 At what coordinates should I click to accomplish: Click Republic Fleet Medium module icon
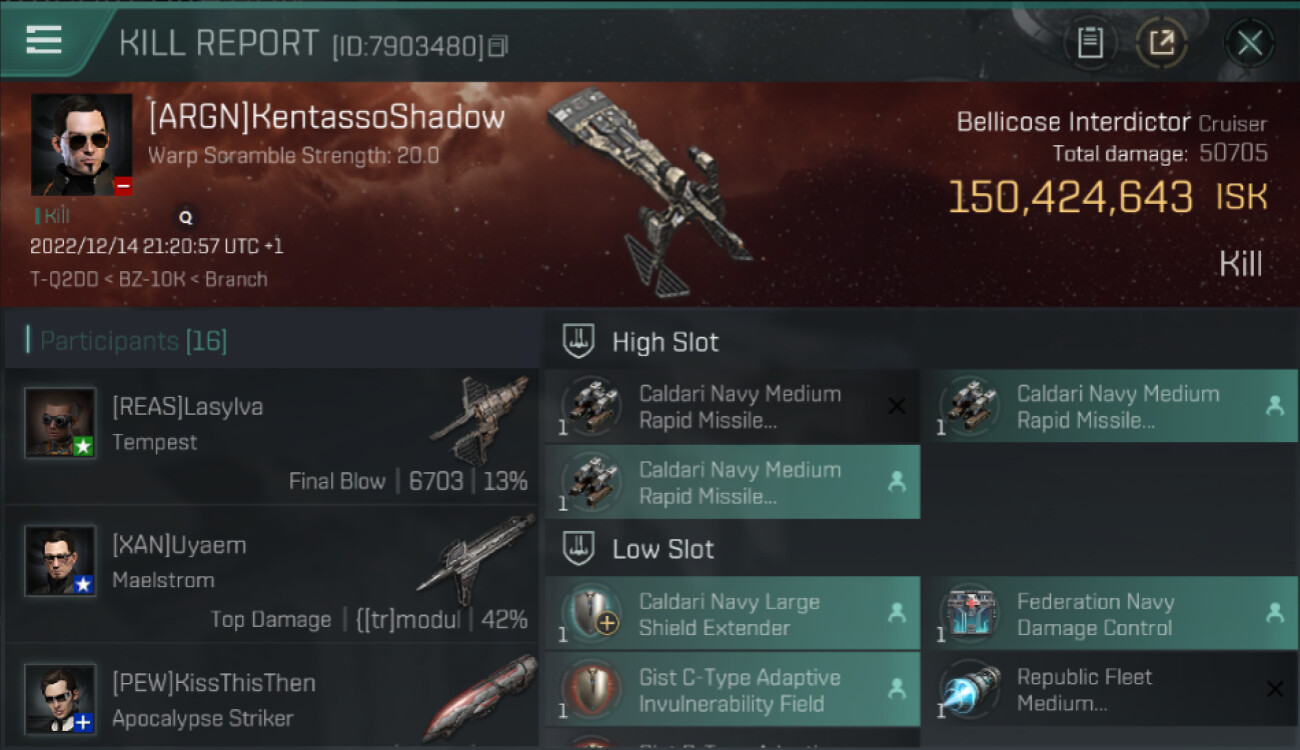click(x=970, y=689)
